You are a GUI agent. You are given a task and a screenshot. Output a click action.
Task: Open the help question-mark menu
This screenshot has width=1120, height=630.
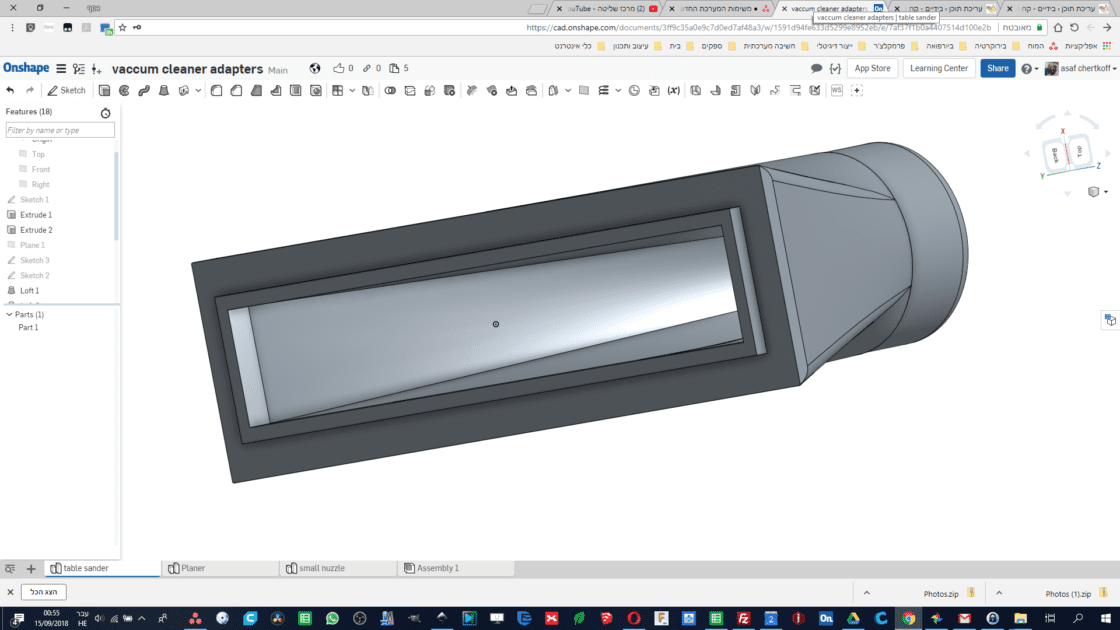pyautogui.click(x=1029, y=69)
